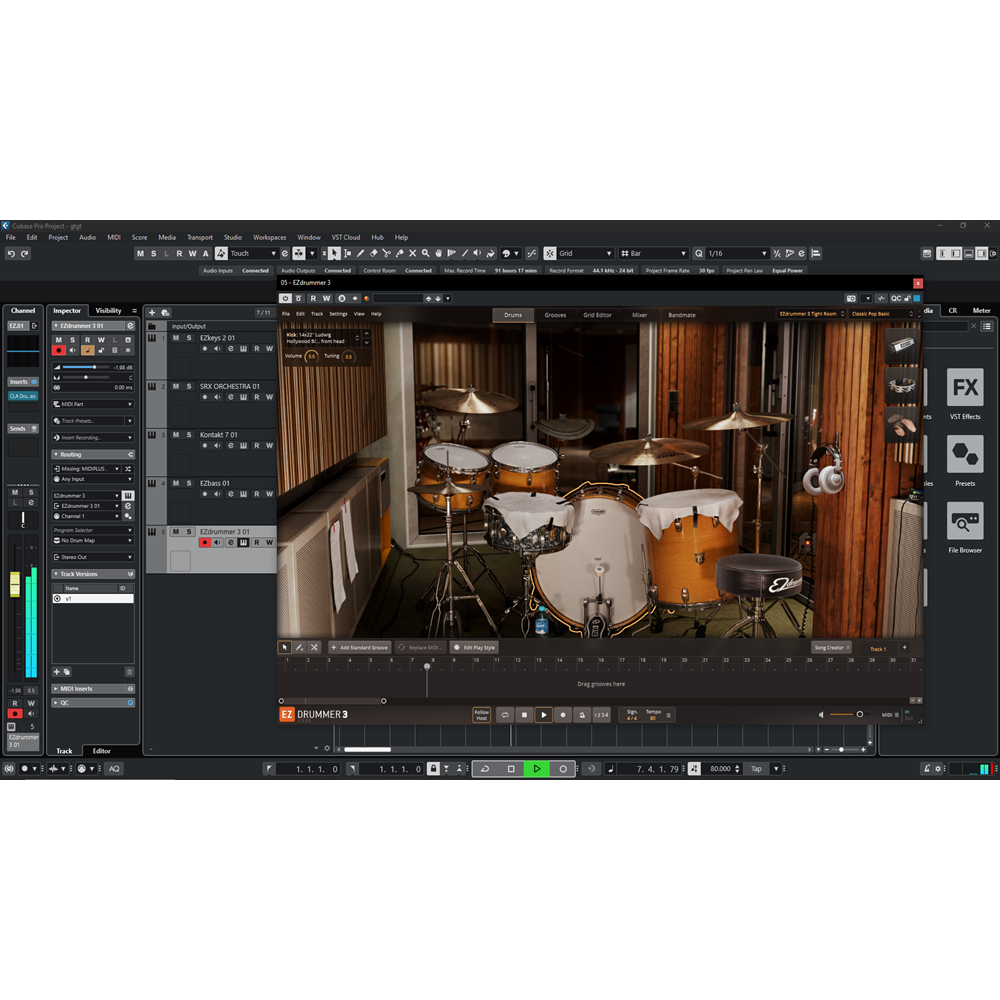Viewport: 1000px width, 1000px height.
Task: Open the Studio menu
Action: 233,237
